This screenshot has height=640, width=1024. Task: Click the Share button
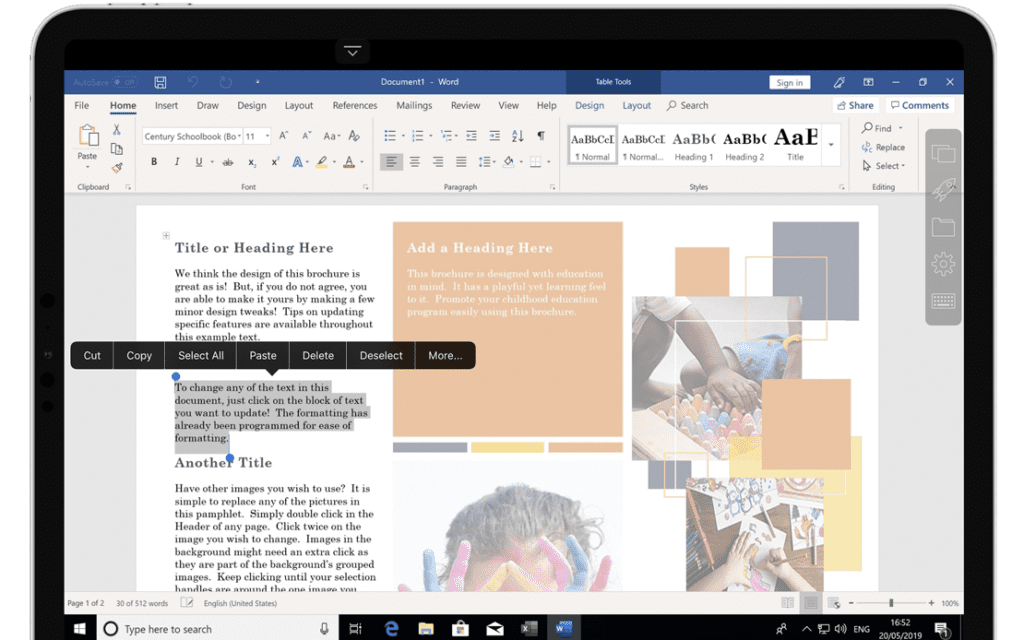click(854, 106)
